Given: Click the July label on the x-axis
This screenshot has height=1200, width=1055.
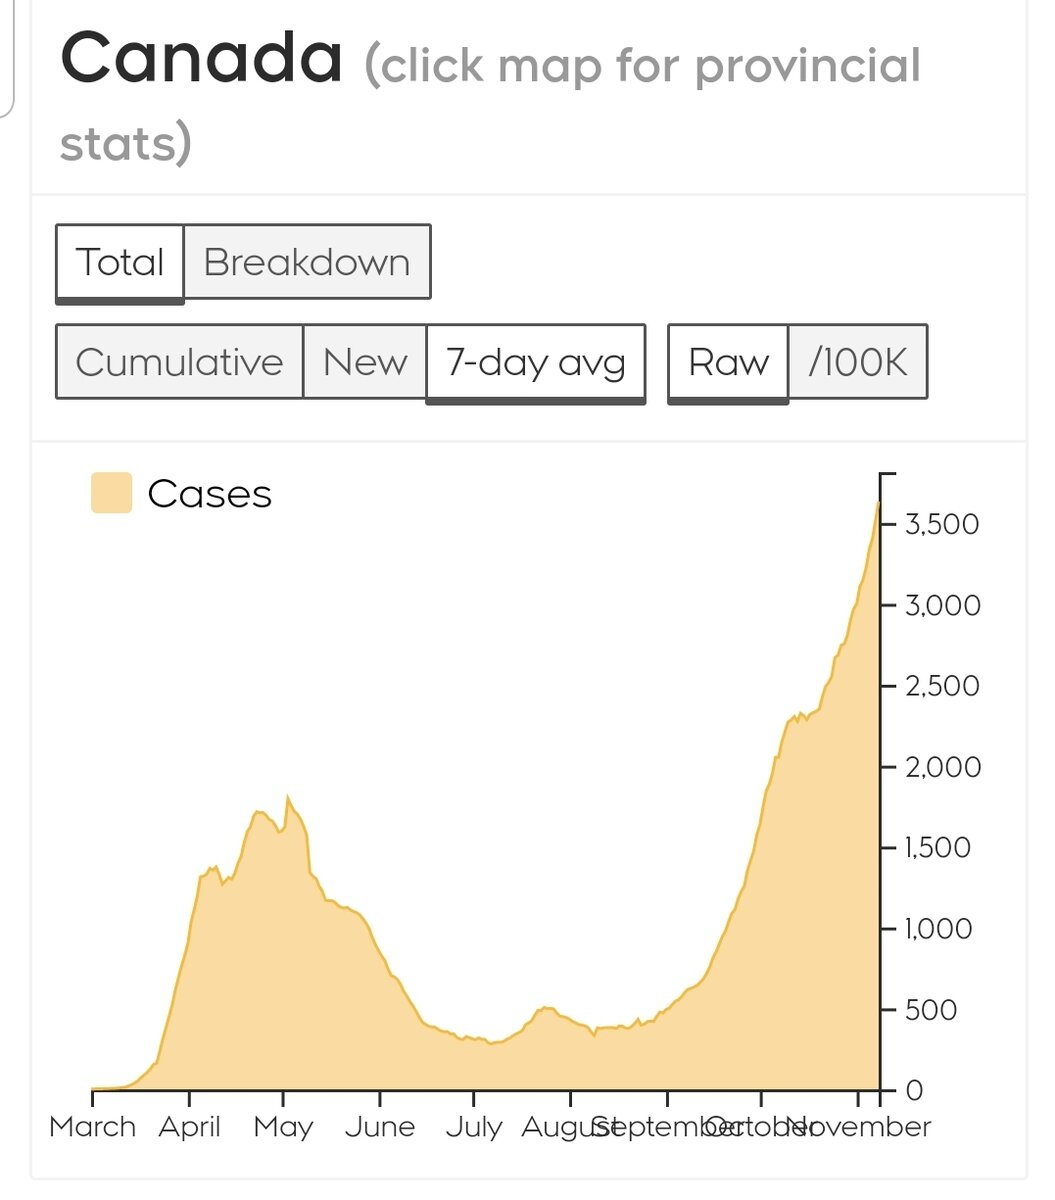Looking at the screenshot, I should point(474,1127).
